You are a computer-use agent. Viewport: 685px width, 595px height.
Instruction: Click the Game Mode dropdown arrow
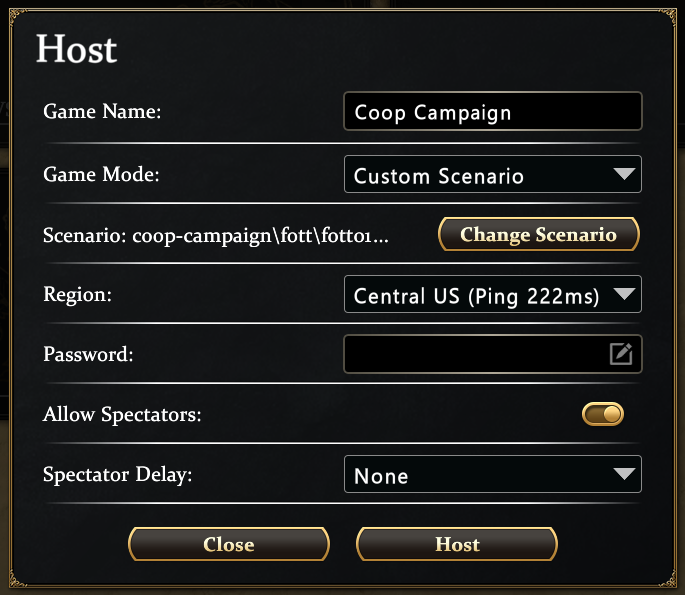[x=624, y=174]
